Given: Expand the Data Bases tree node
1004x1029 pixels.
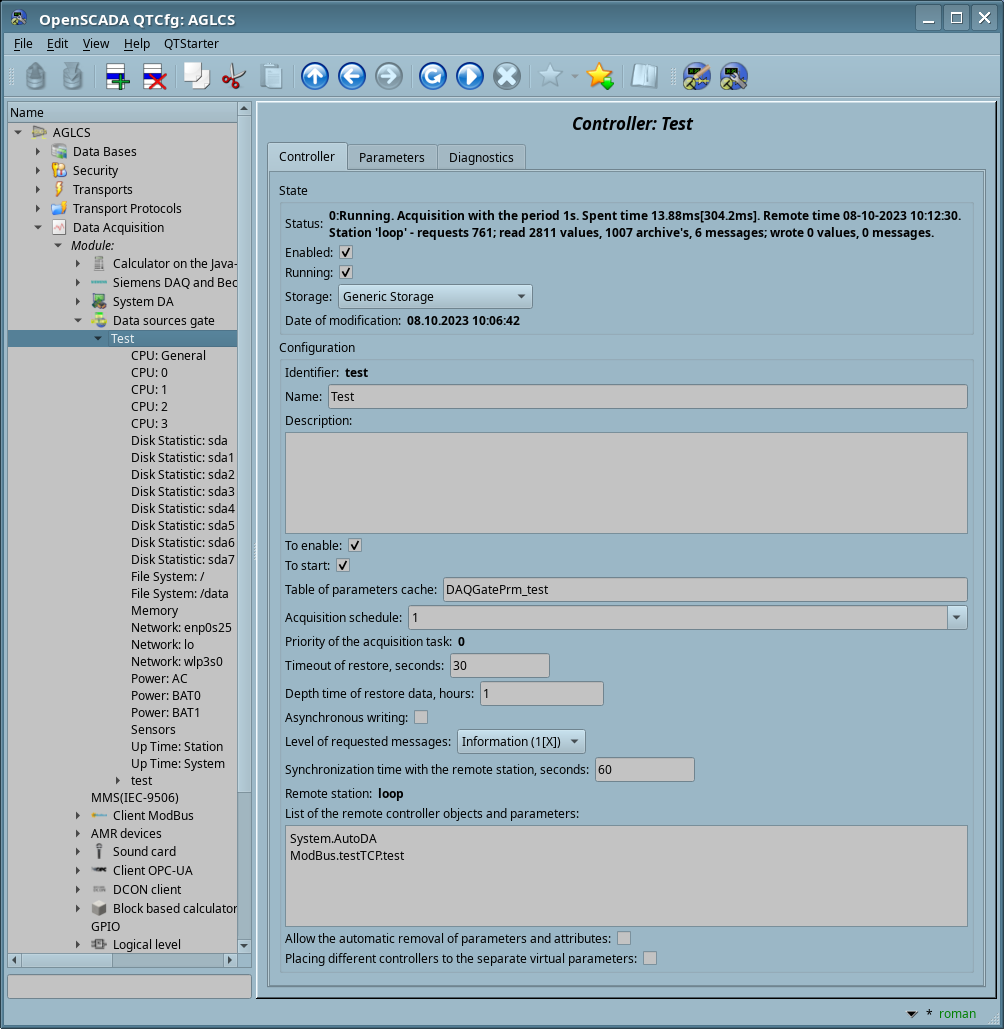Looking at the screenshot, I should [38, 152].
